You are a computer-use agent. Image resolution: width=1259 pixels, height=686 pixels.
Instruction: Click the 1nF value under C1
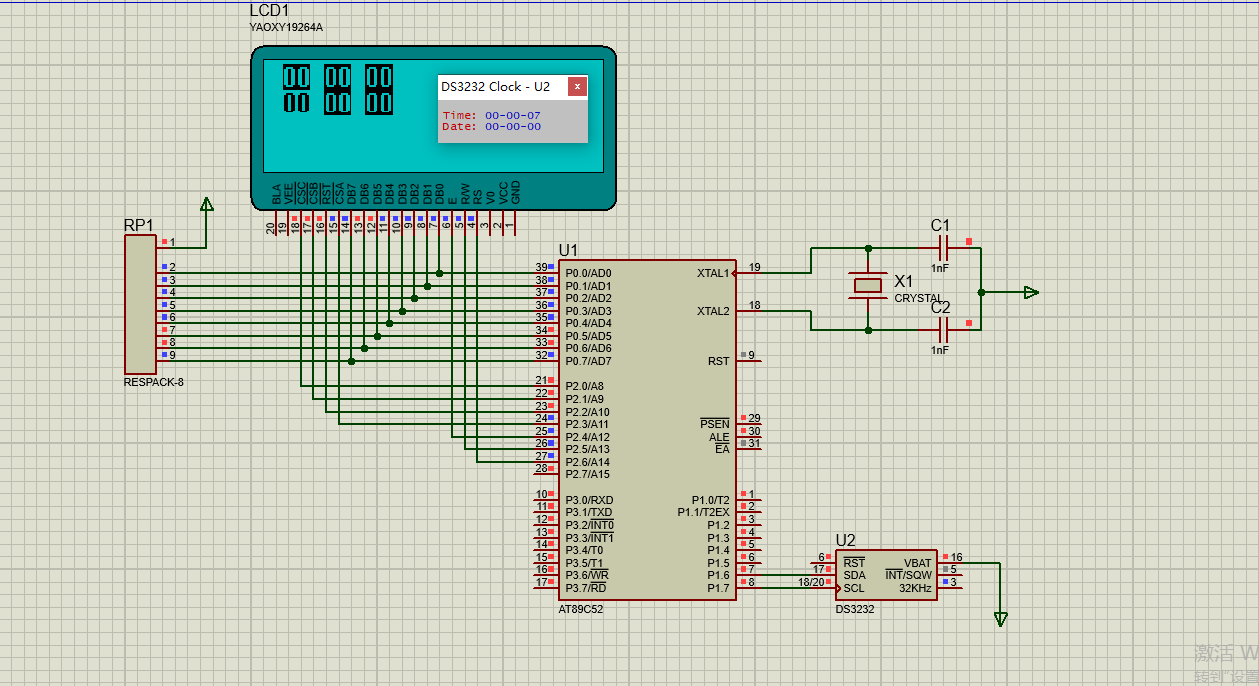940,268
